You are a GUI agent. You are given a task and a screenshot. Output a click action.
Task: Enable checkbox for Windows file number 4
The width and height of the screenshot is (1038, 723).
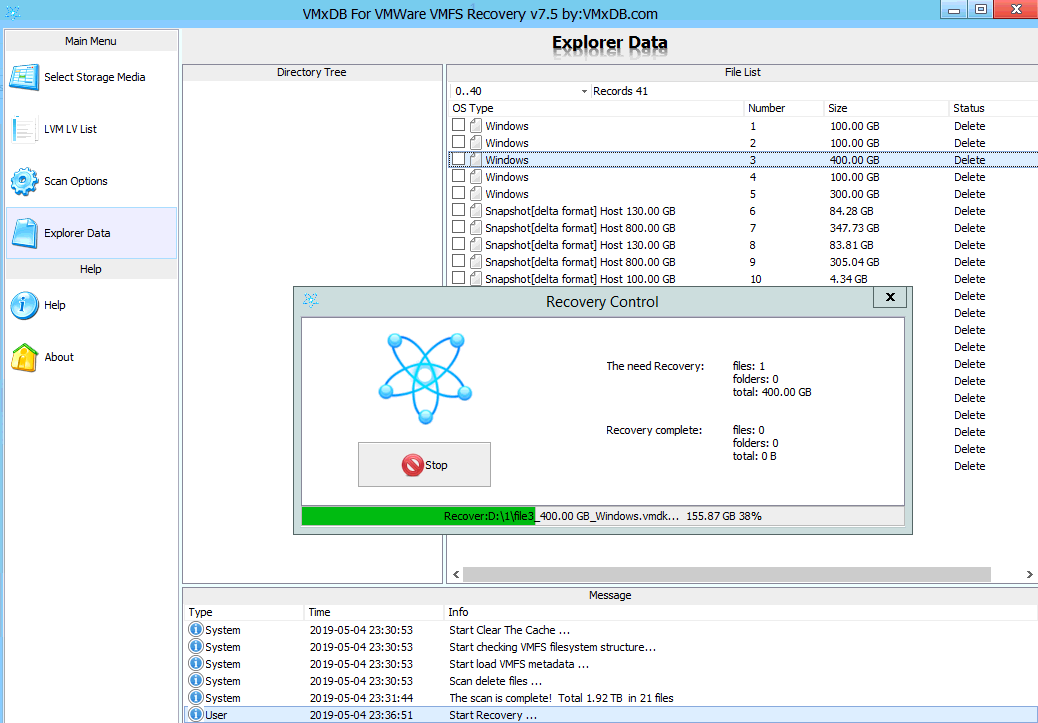click(458, 176)
